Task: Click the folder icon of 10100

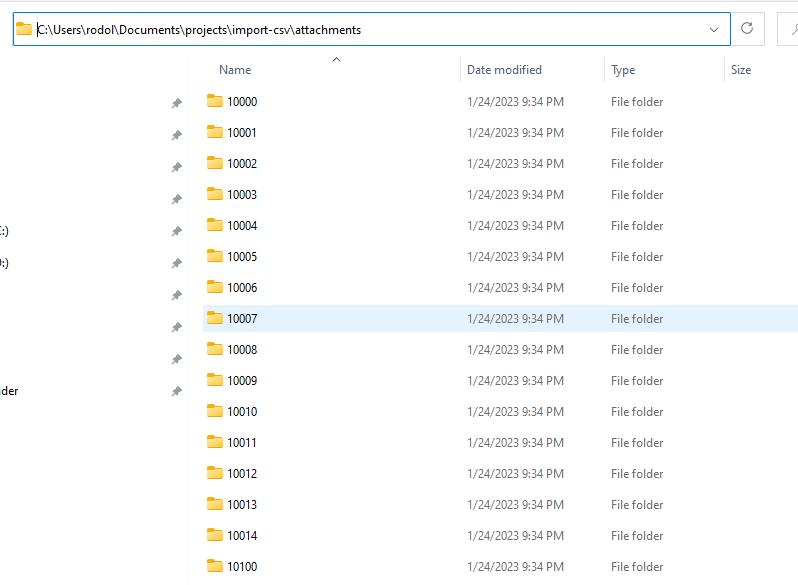Action: (214, 566)
